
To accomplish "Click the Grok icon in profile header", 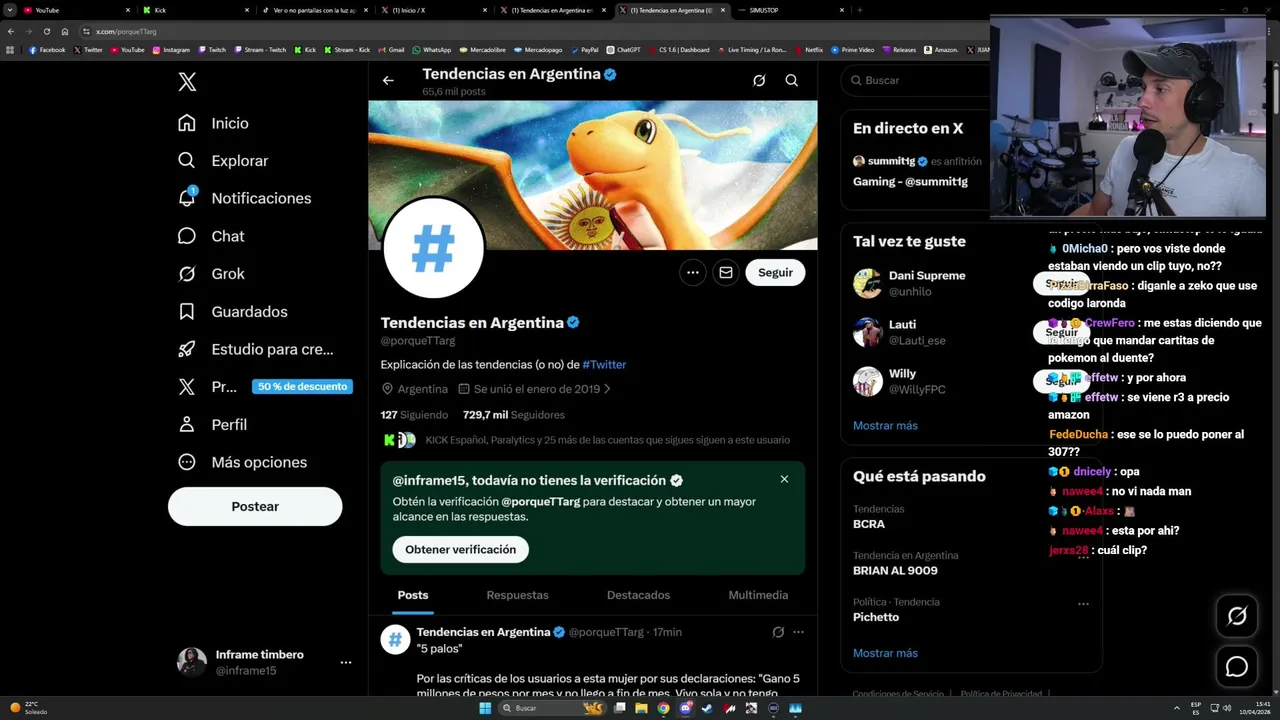I will point(759,81).
